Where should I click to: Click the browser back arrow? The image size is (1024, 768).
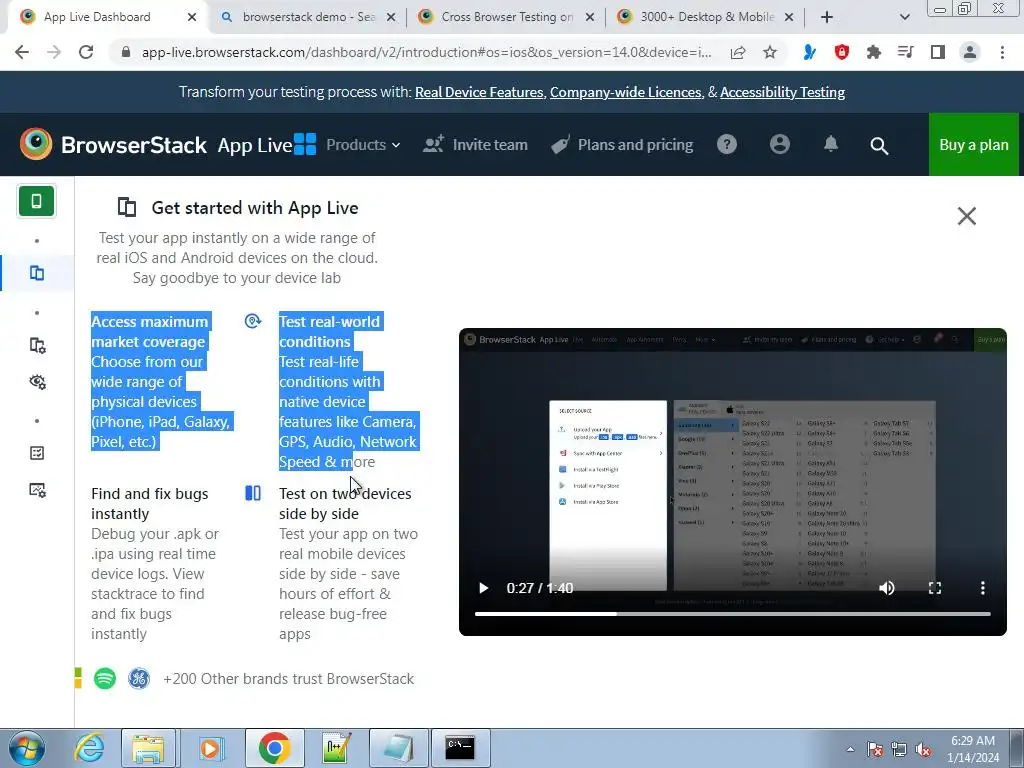(22, 52)
